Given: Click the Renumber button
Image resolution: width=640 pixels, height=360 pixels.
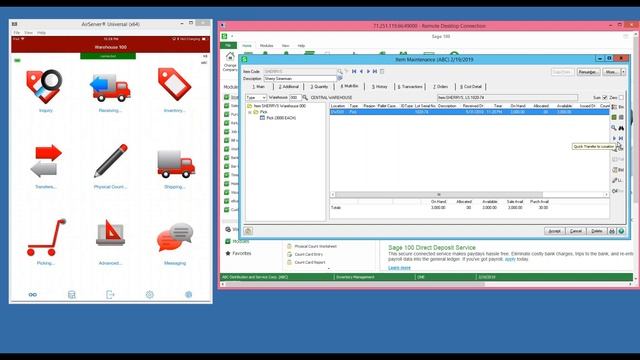Looking at the screenshot, I should tap(588, 72).
